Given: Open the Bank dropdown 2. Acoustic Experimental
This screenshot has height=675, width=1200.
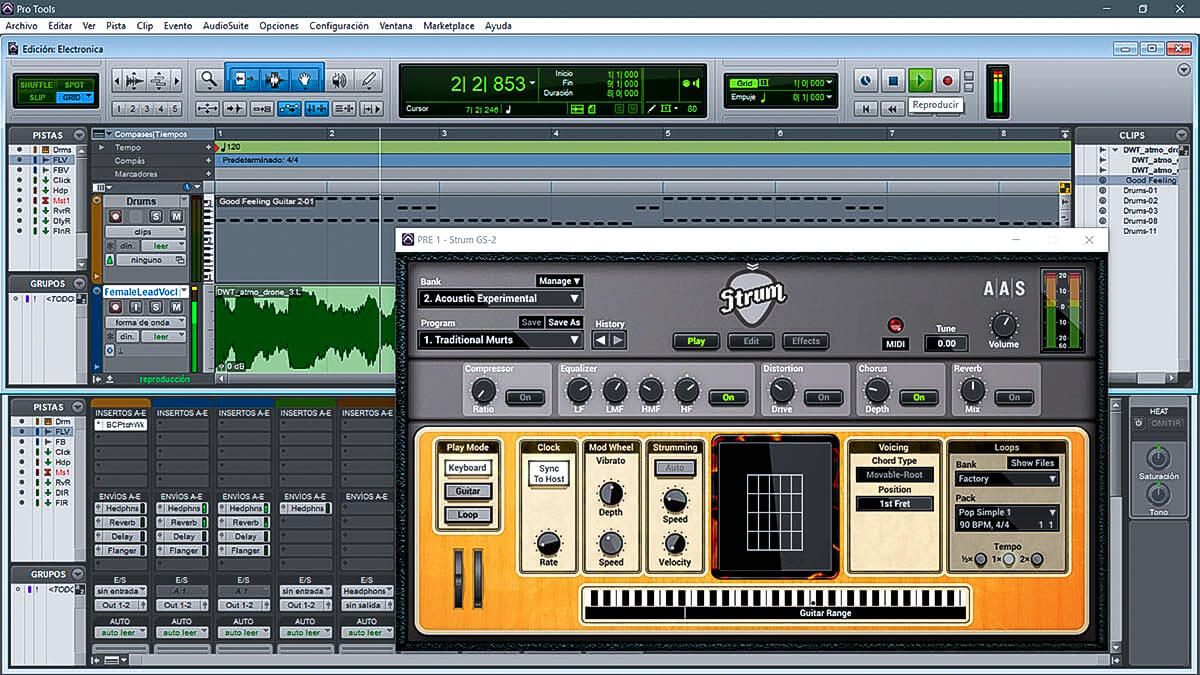Looking at the screenshot, I should pos(500,298).
